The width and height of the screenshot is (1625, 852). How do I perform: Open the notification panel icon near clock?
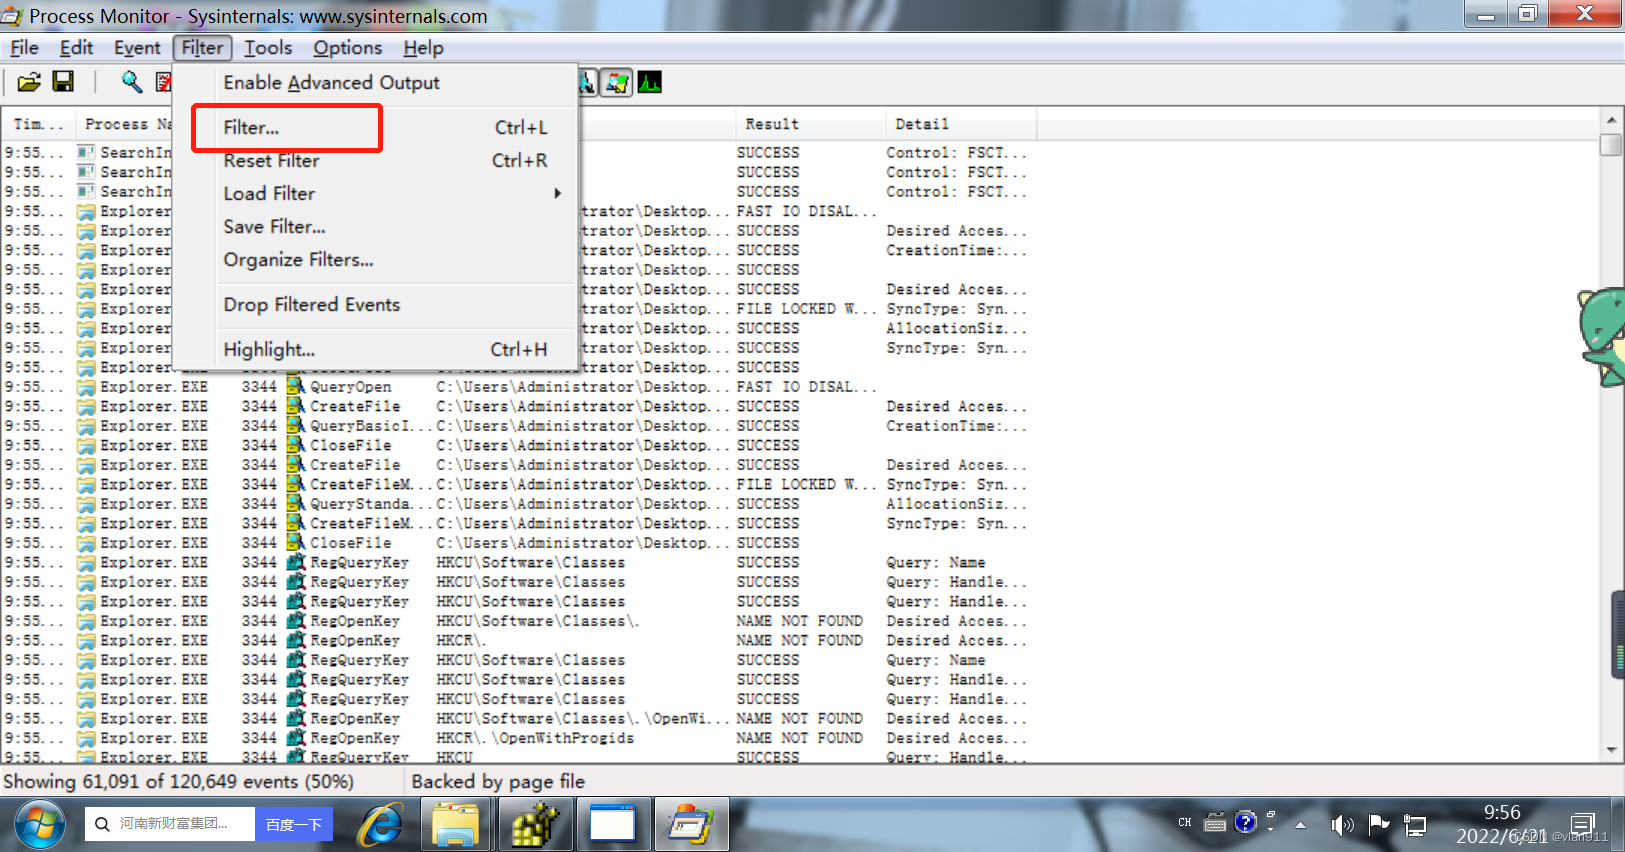coord(1583,824)
